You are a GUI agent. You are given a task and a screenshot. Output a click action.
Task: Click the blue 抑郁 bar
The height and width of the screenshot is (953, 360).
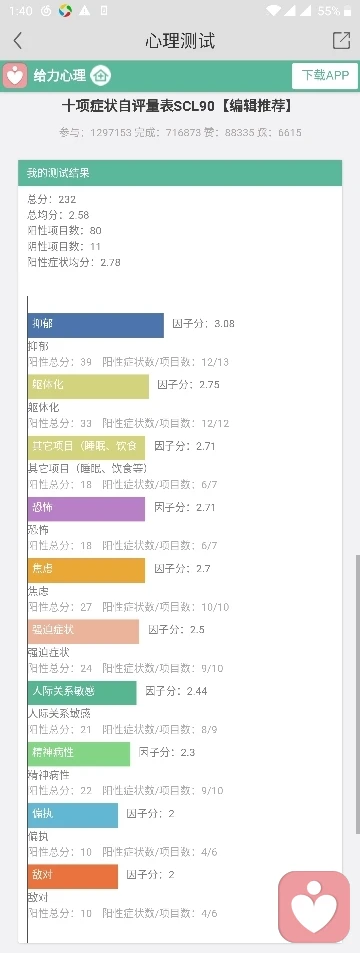point(95,325)
